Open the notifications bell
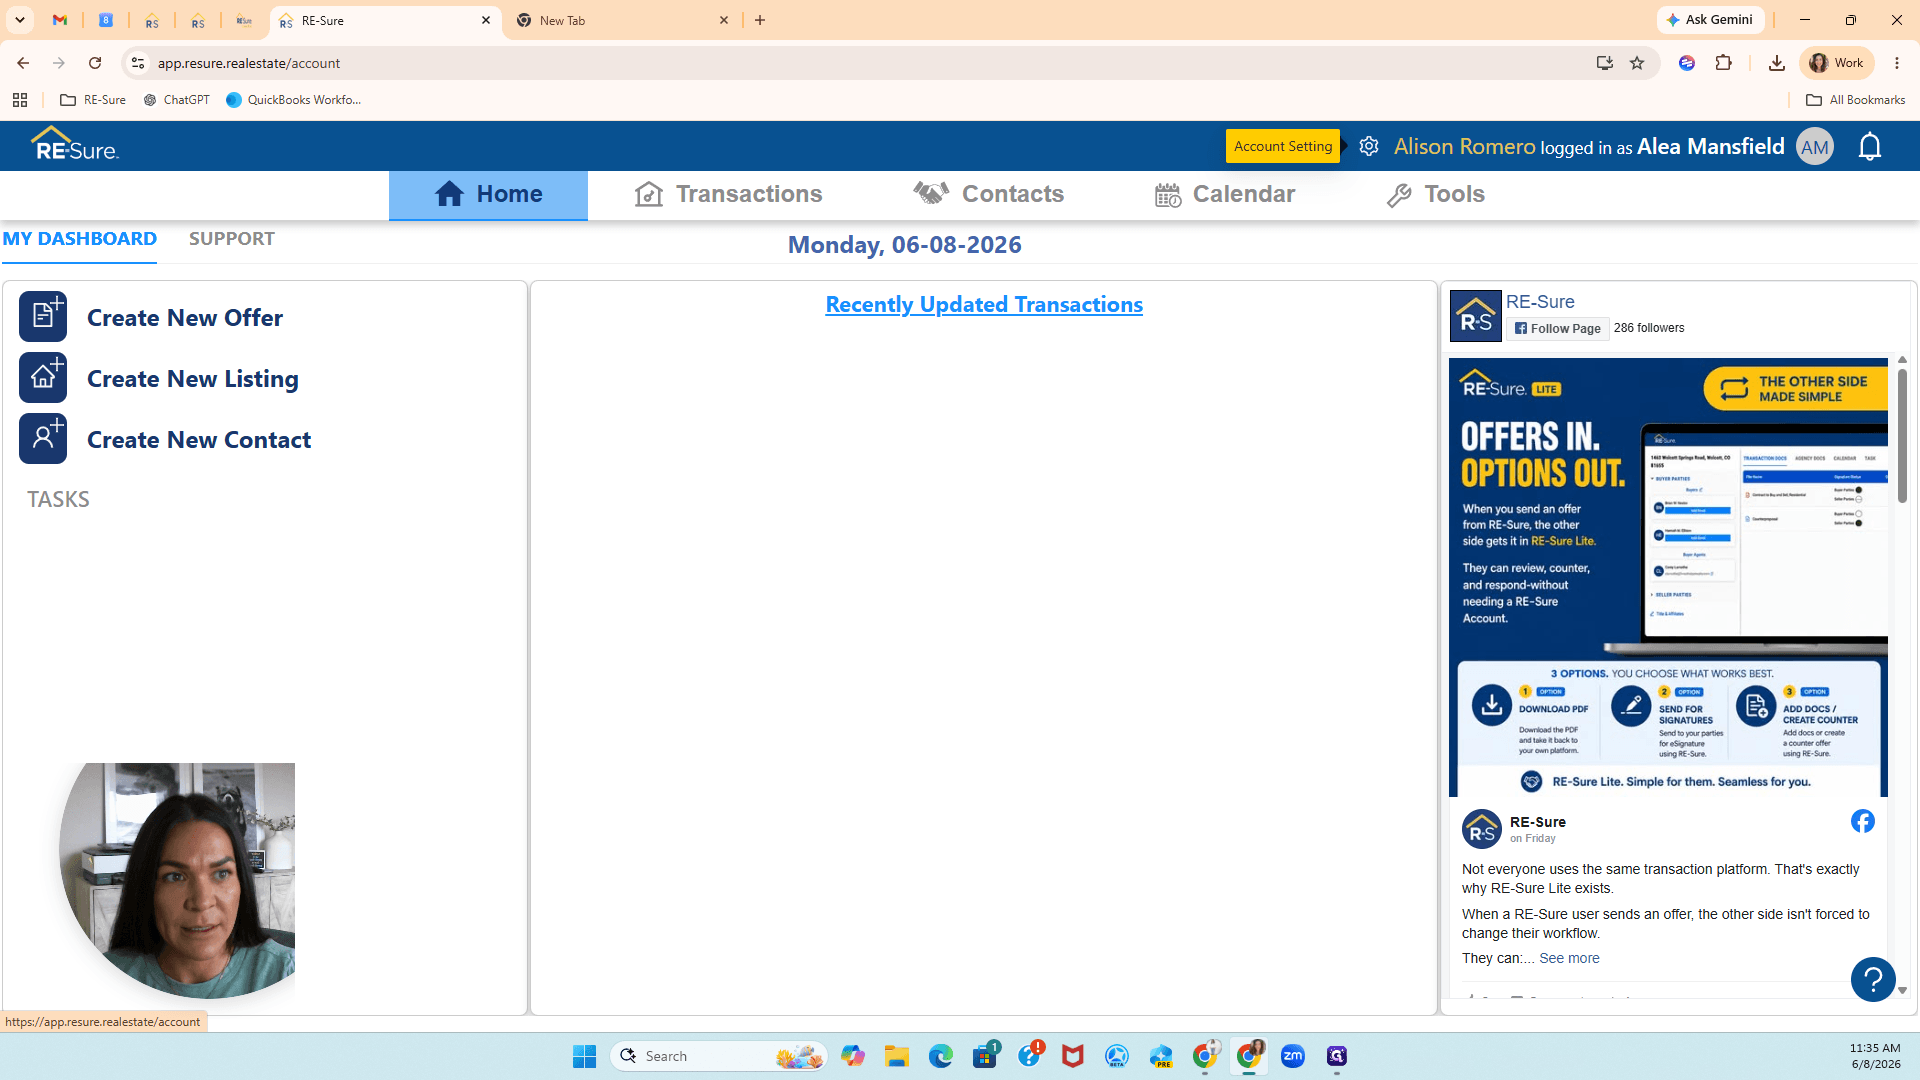Screen dimensions: 1920x1080 click(1869, 147)
